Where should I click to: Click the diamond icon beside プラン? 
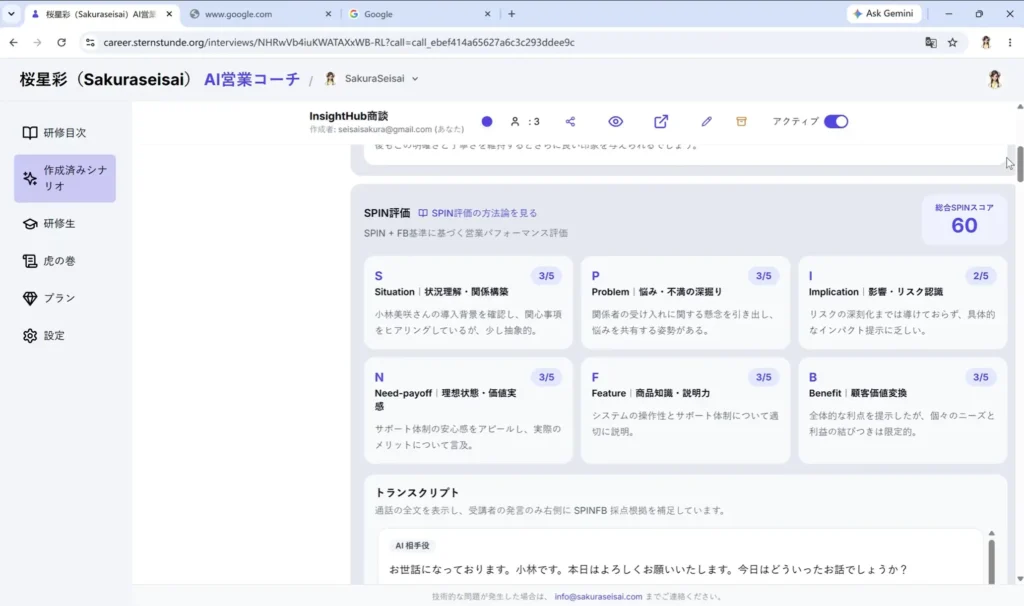click(29, 298)
